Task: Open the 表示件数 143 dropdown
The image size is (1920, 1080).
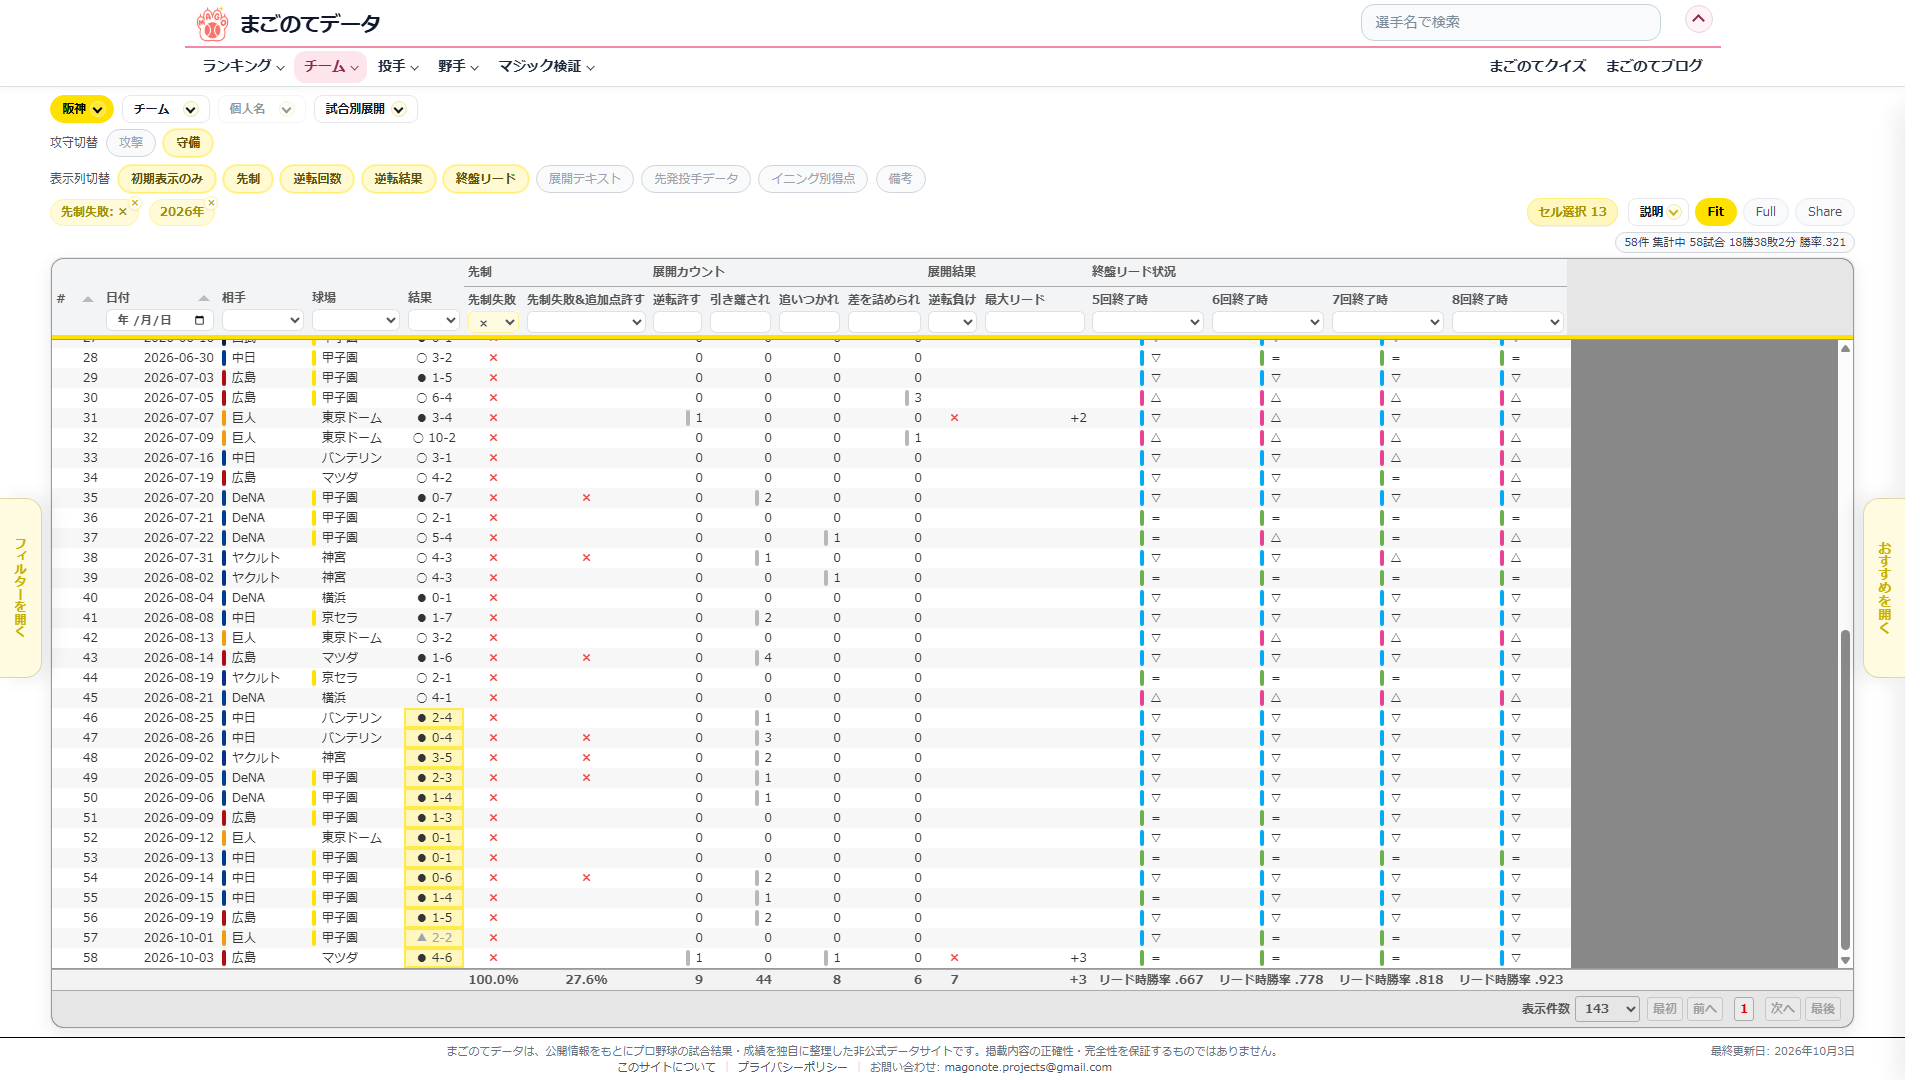Action: tap(1607, 1009)
